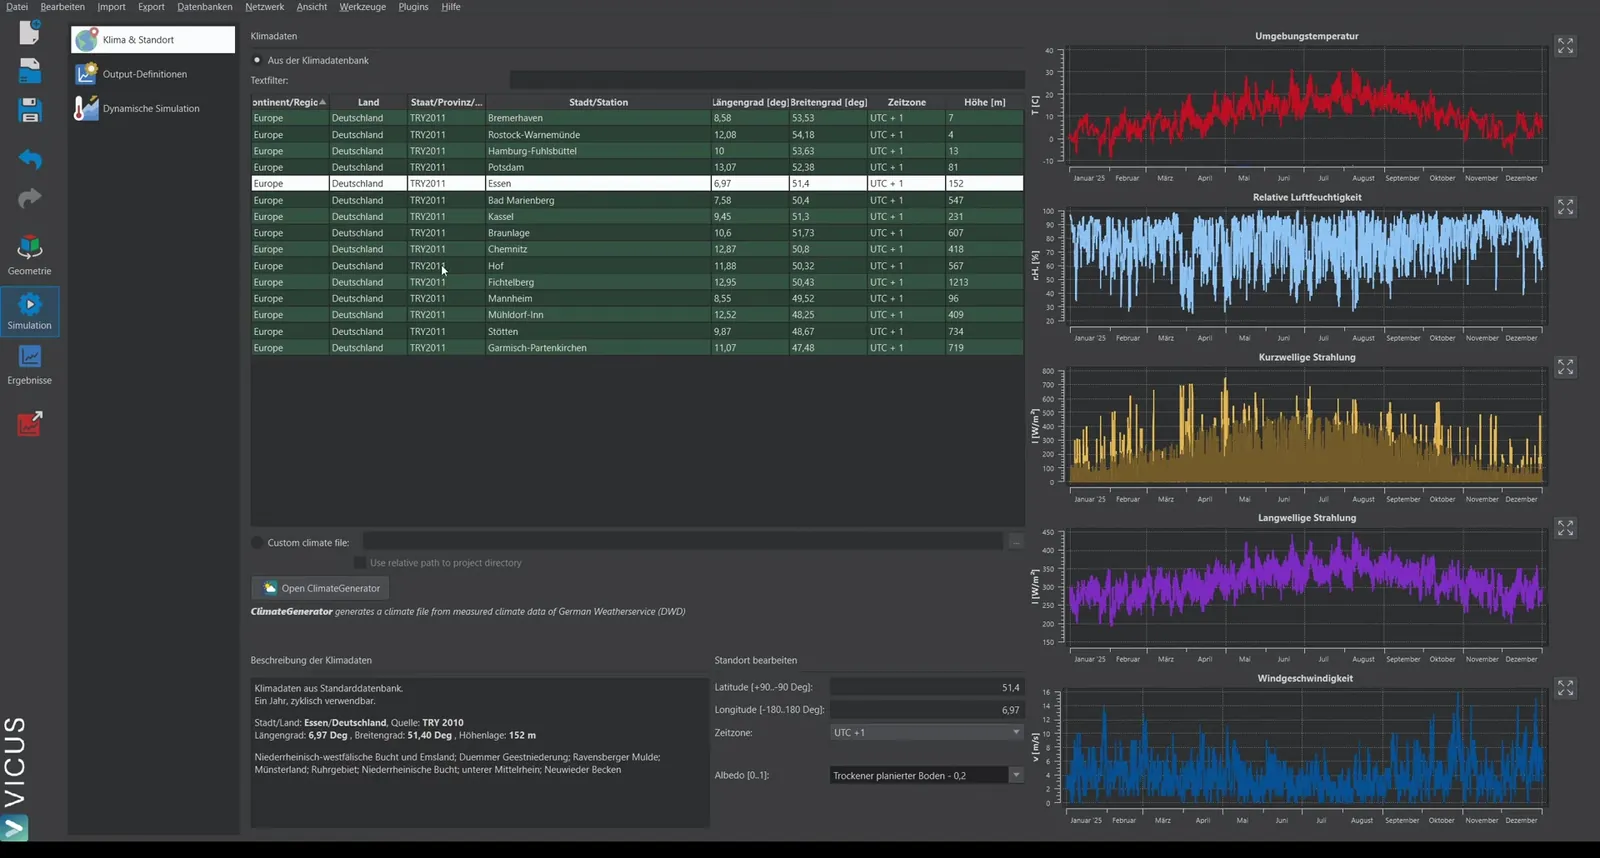Select the 'Custom climate file' radio button

point(257,543)
